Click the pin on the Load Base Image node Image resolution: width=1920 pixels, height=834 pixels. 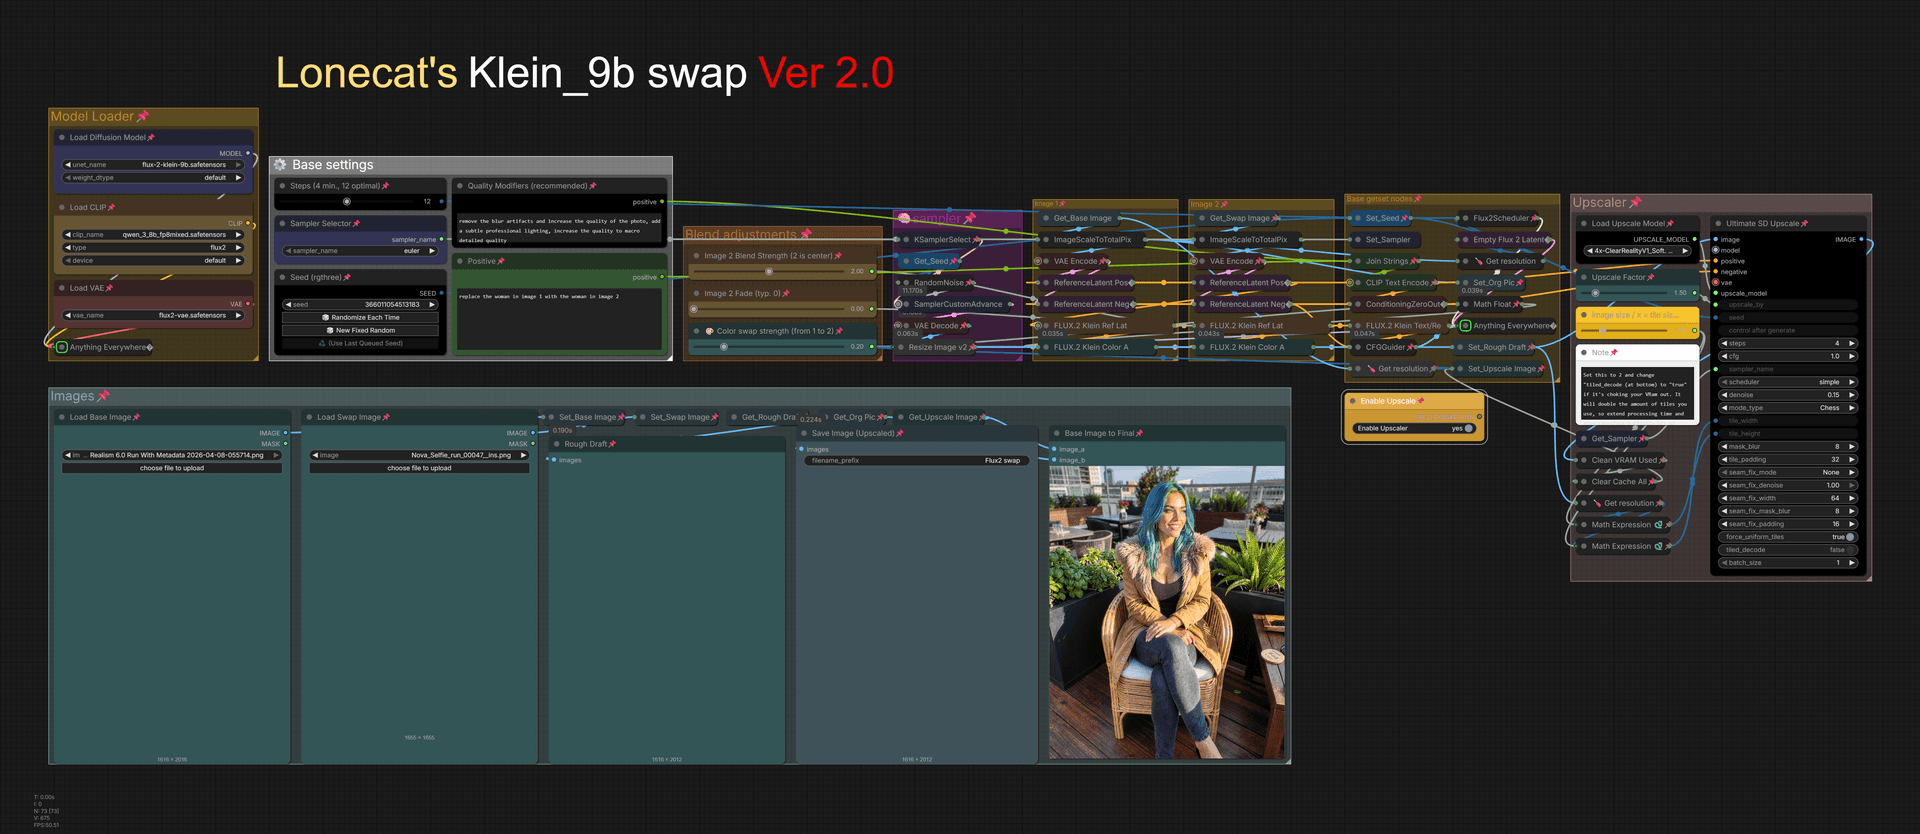click(x=136, y=418)
